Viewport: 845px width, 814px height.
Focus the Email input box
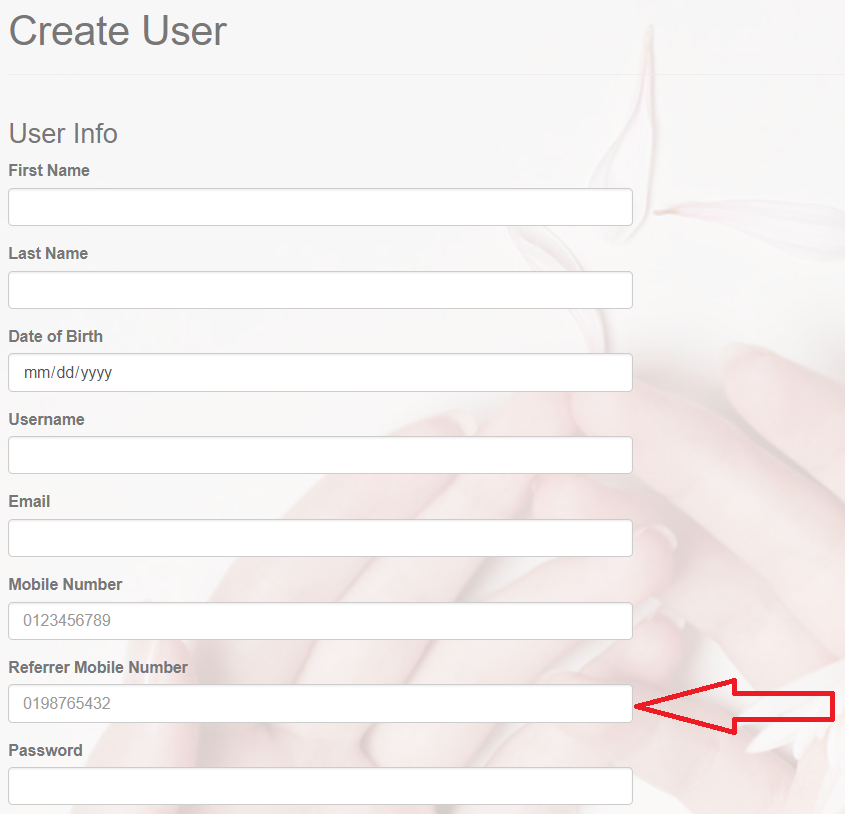pos(320,538)
